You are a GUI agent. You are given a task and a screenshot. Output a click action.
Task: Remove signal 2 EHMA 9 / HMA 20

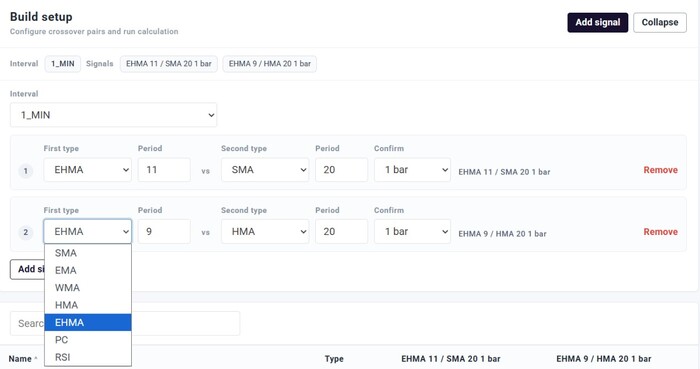pos(660,232)
